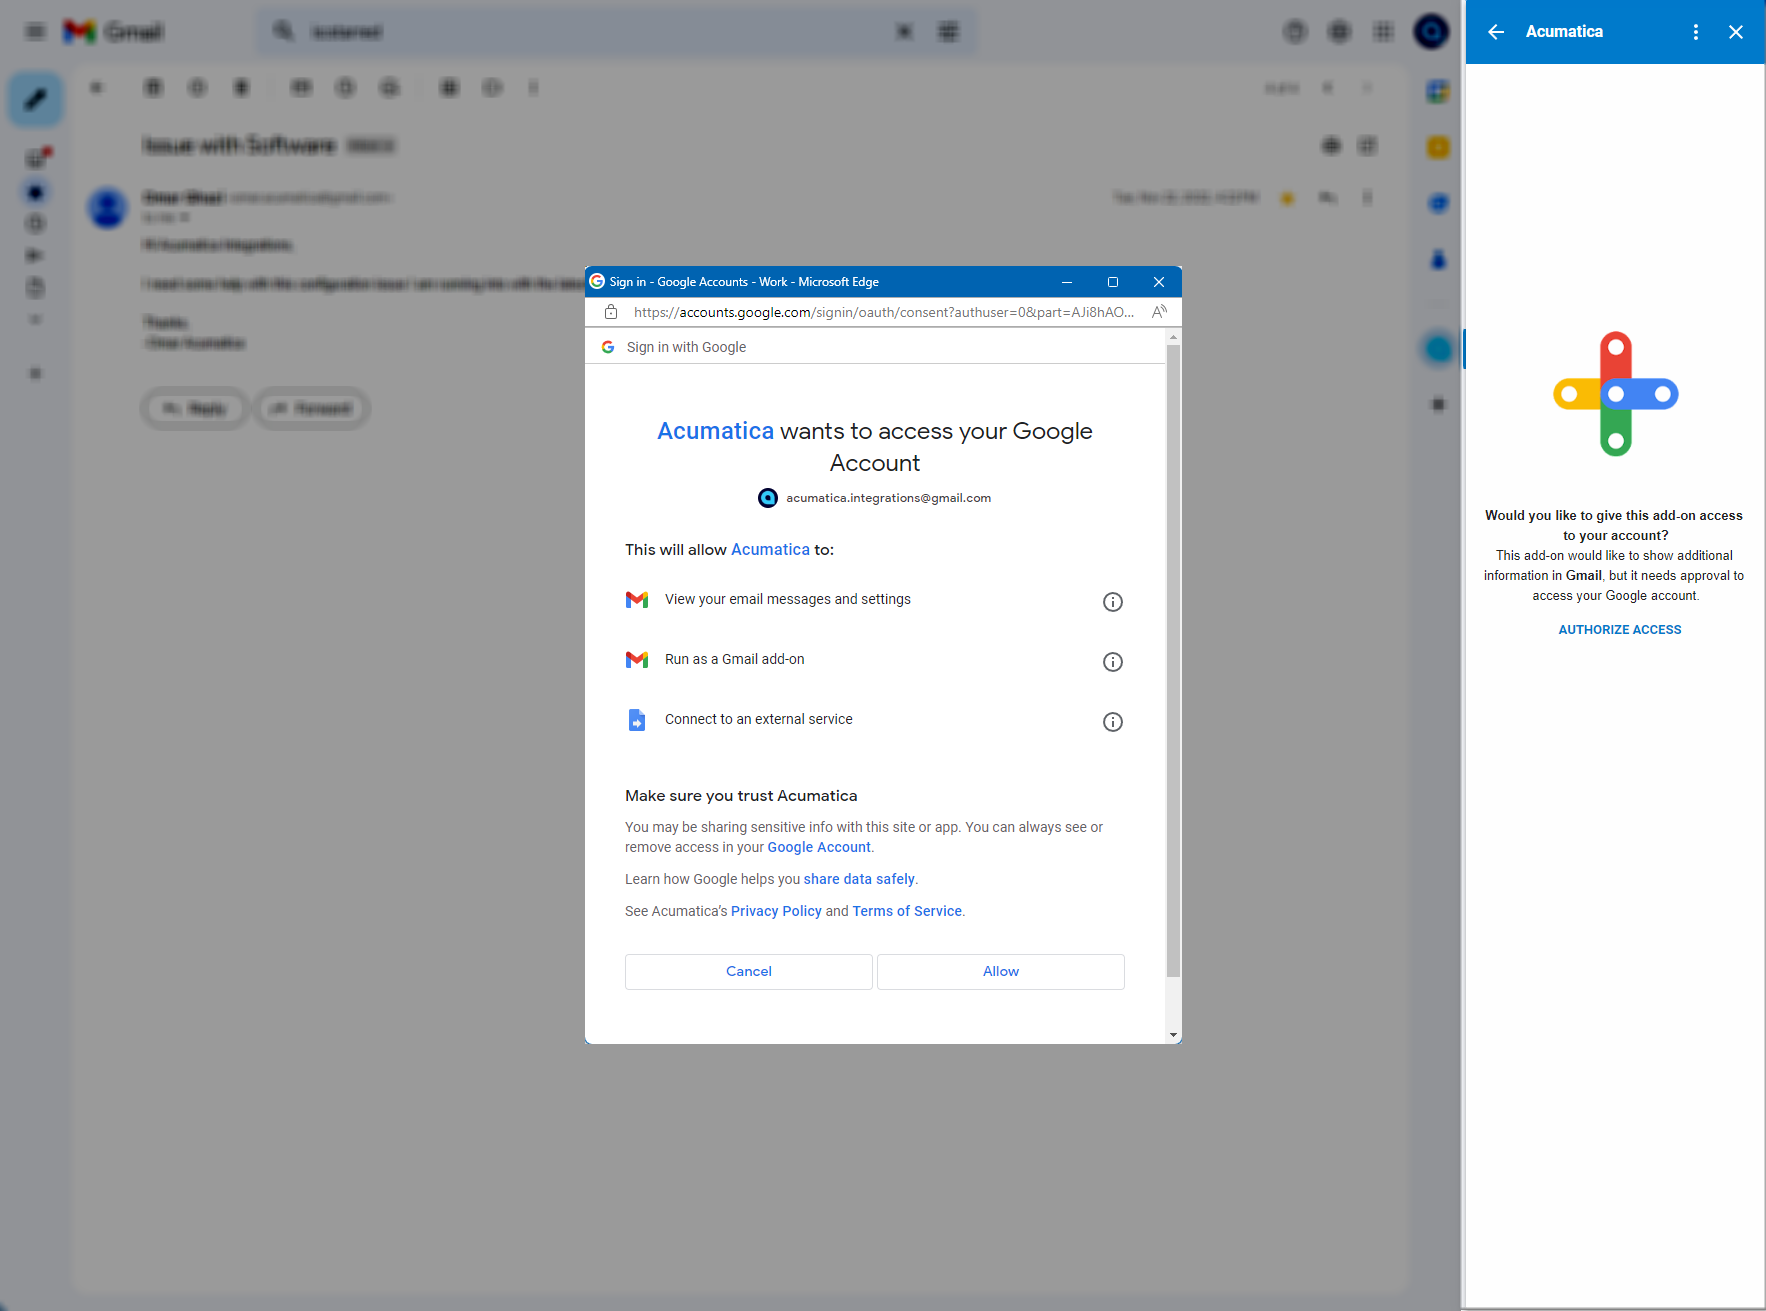Open the share data safely link

pyautogui.click(x=859, y=879)
